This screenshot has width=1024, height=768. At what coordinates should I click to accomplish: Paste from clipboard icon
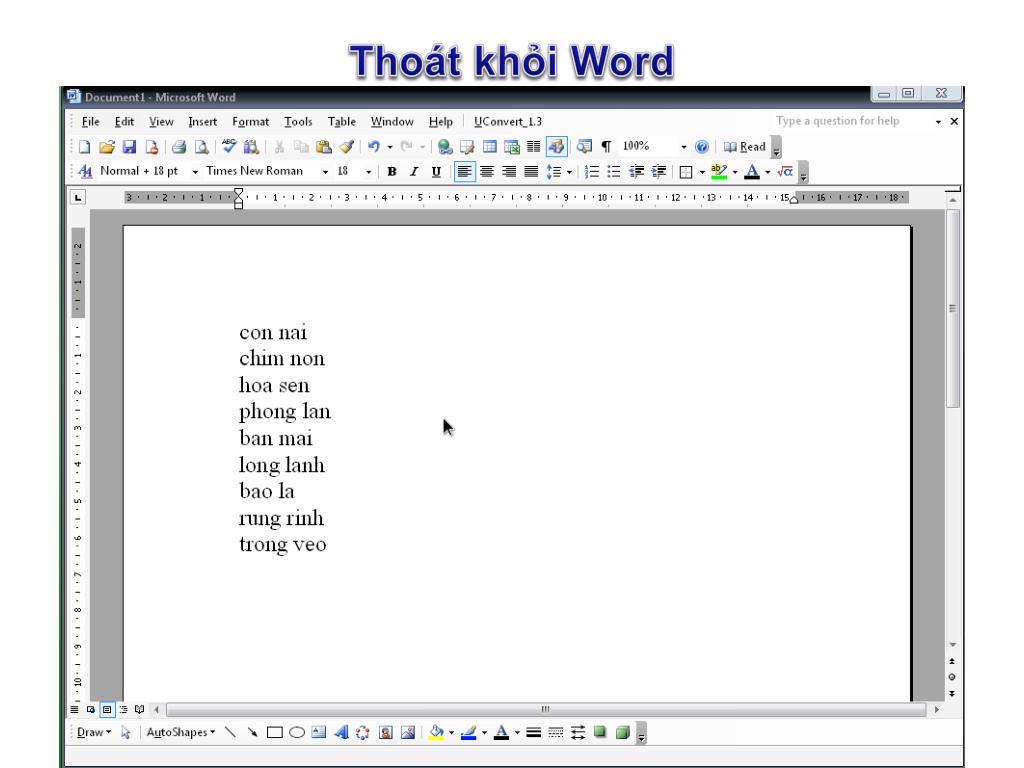tap(323, 147)
